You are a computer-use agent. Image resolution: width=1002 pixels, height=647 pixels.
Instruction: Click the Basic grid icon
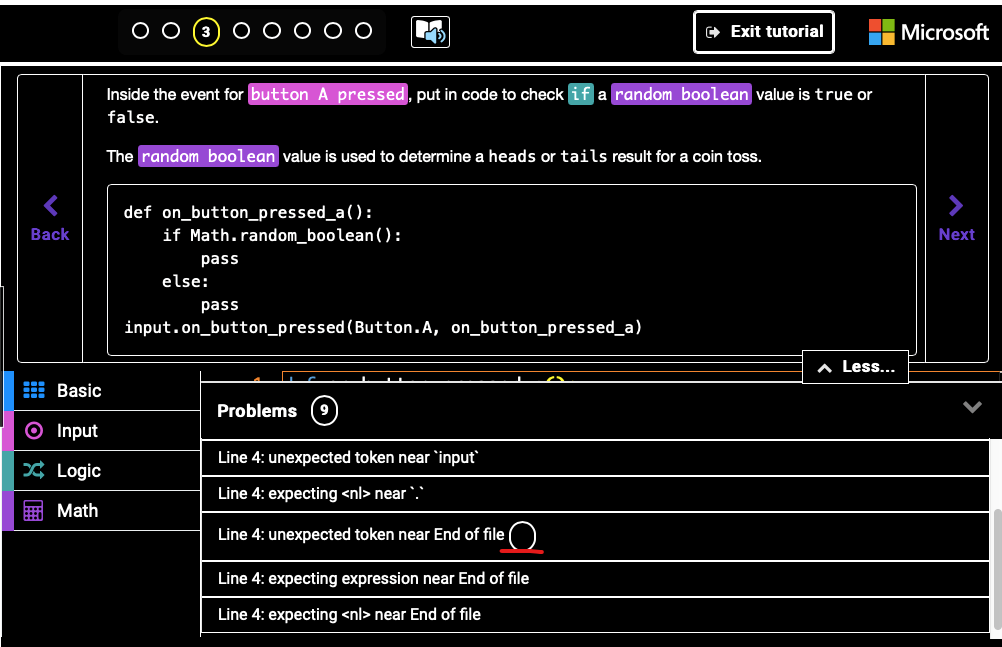click(x=34, y=390)
